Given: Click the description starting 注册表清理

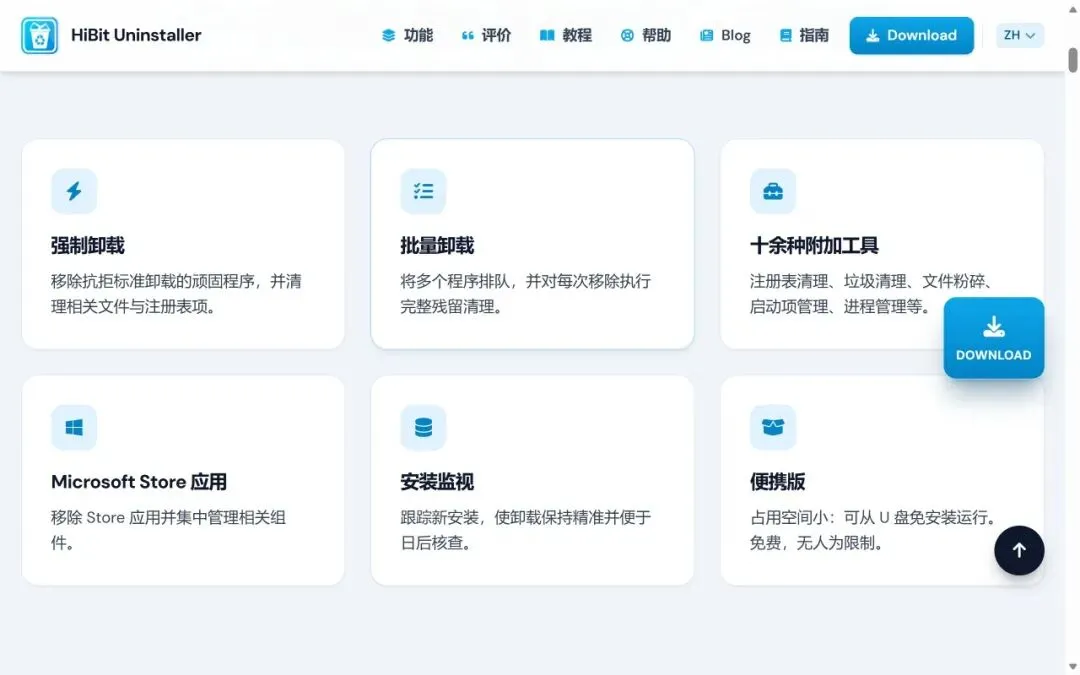Looking at the screenshot, I should [872, 294].
